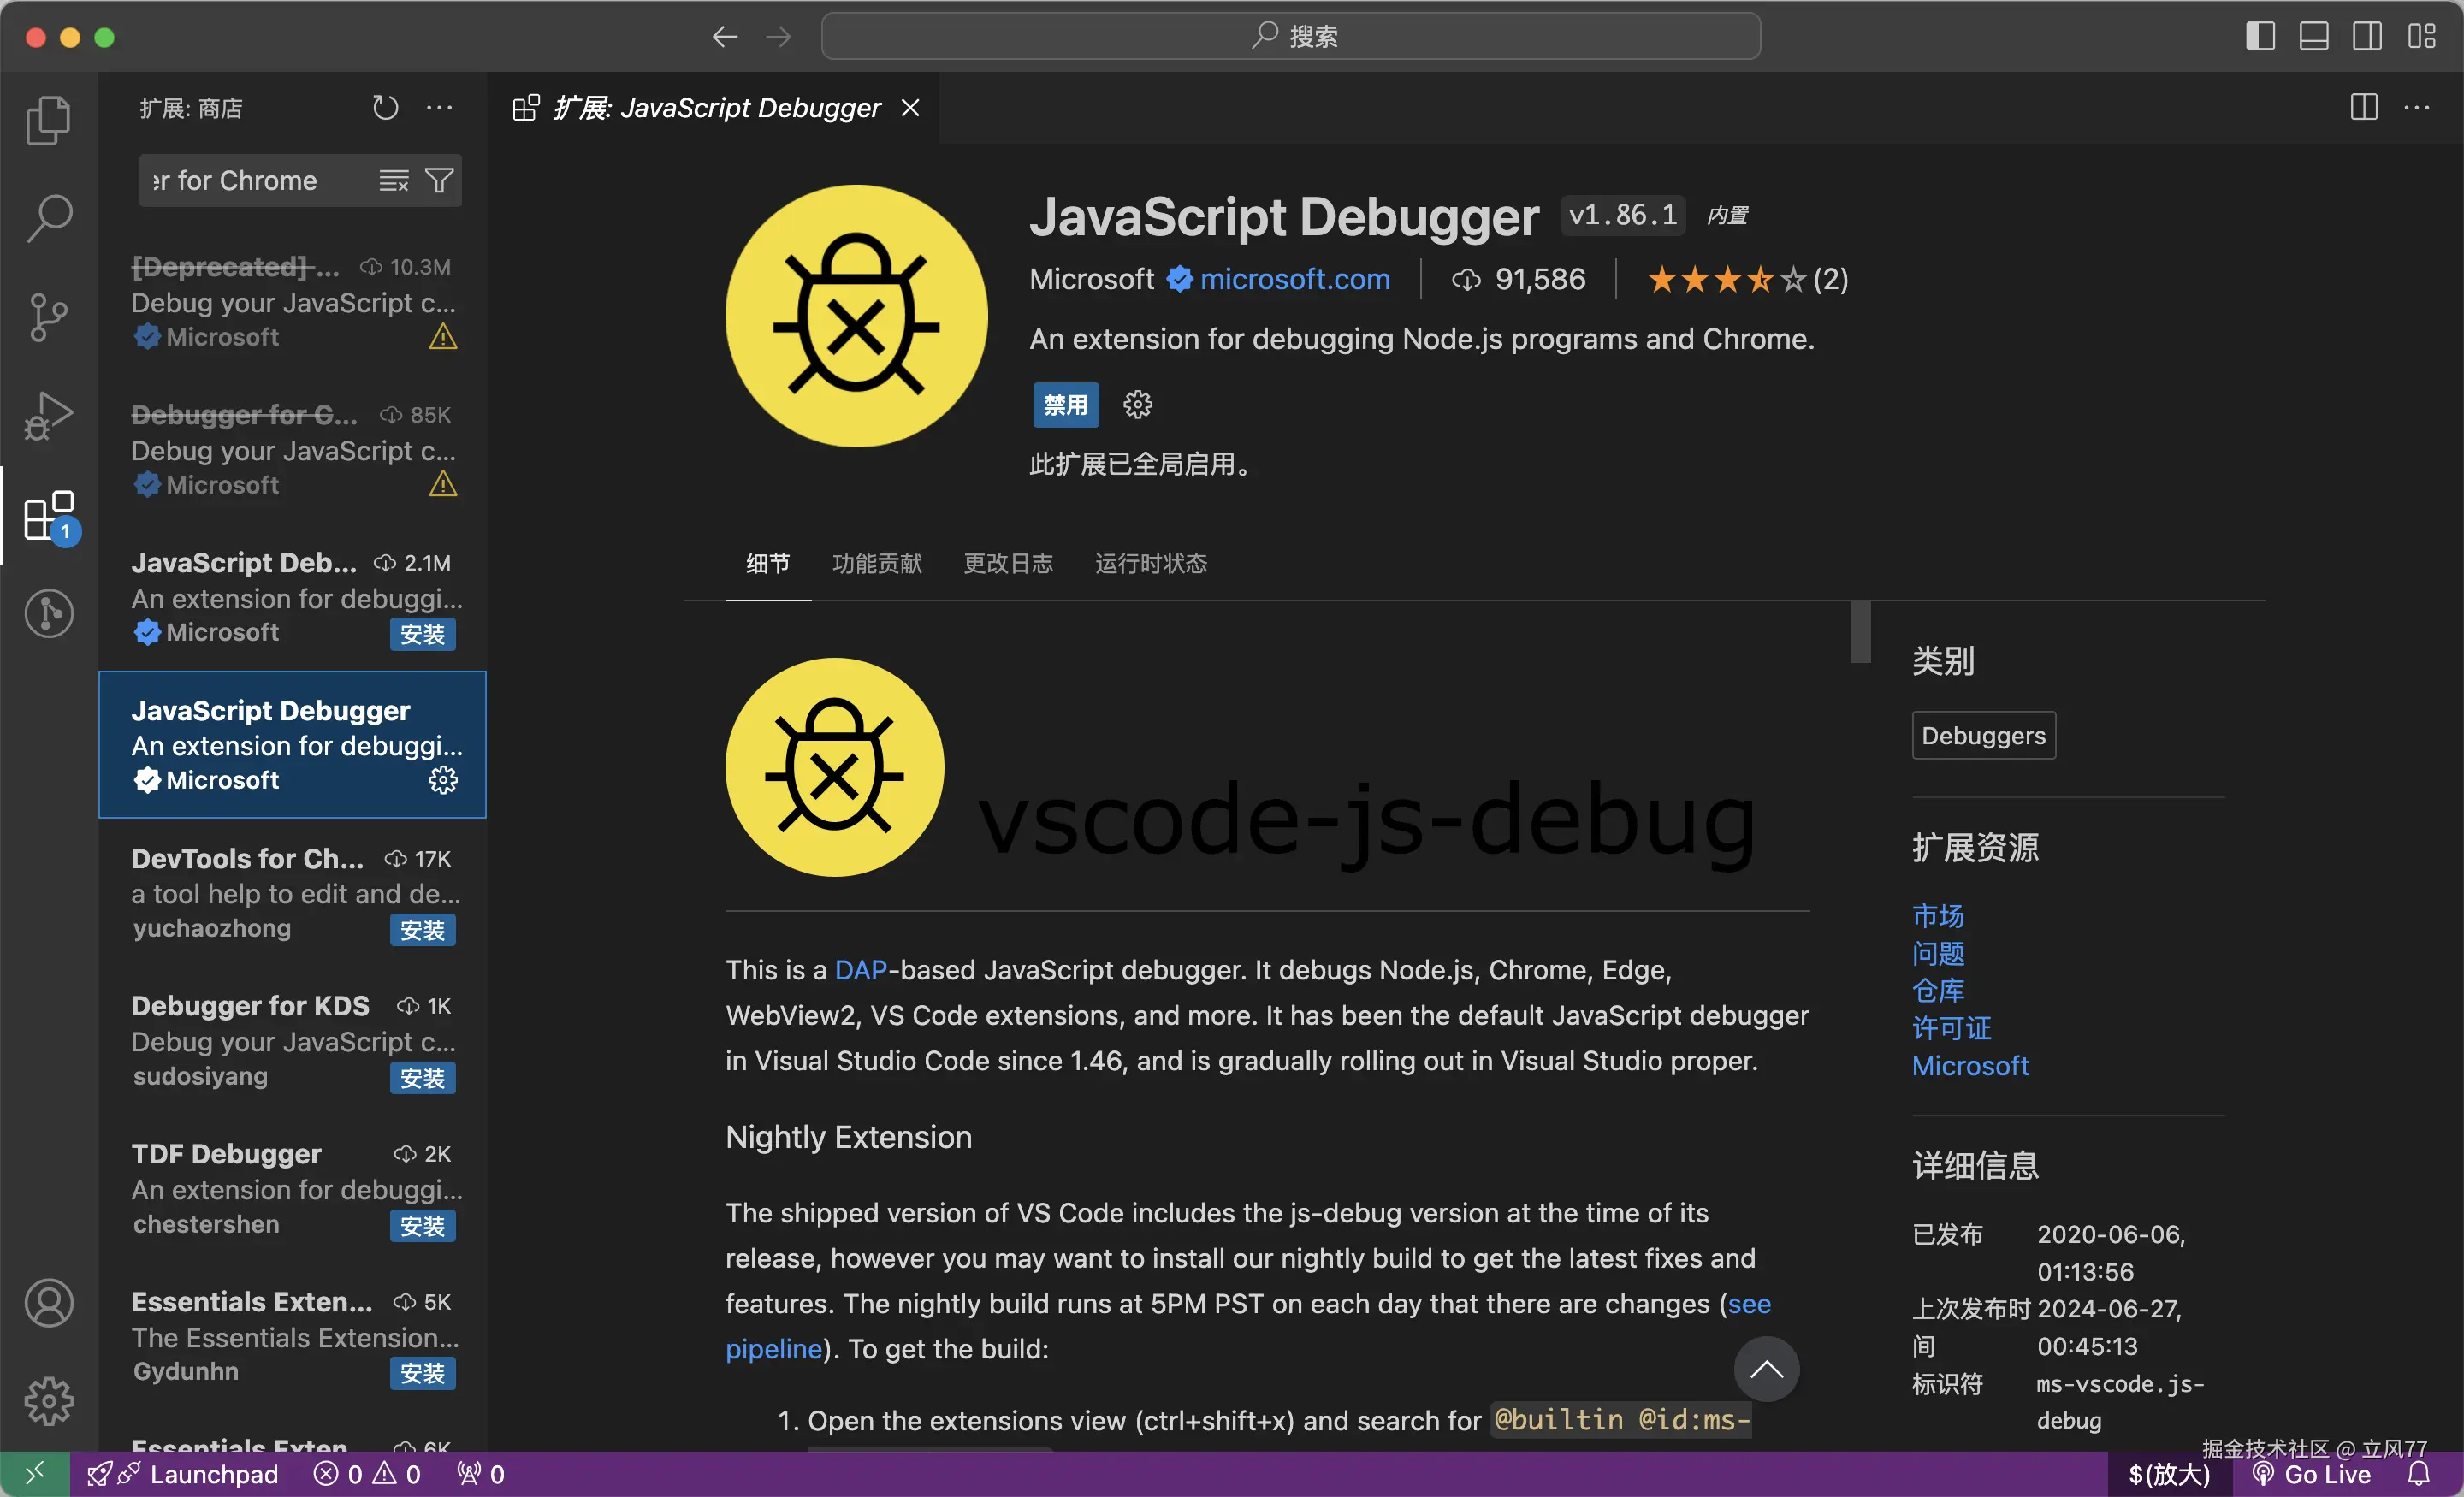Select the first Deprecated extension 10.3M item
The height and width of the screenshot is (1497, 2464).
(x=292, y=301)
